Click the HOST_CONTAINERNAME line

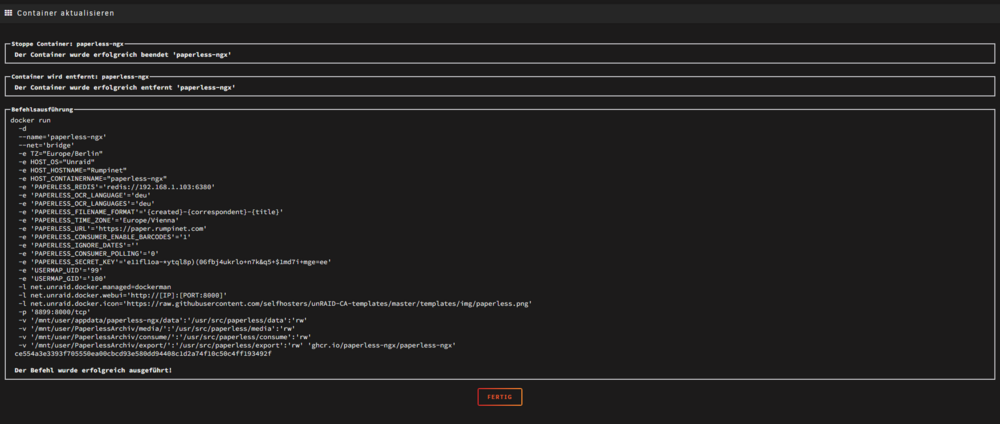pos(92,178)
